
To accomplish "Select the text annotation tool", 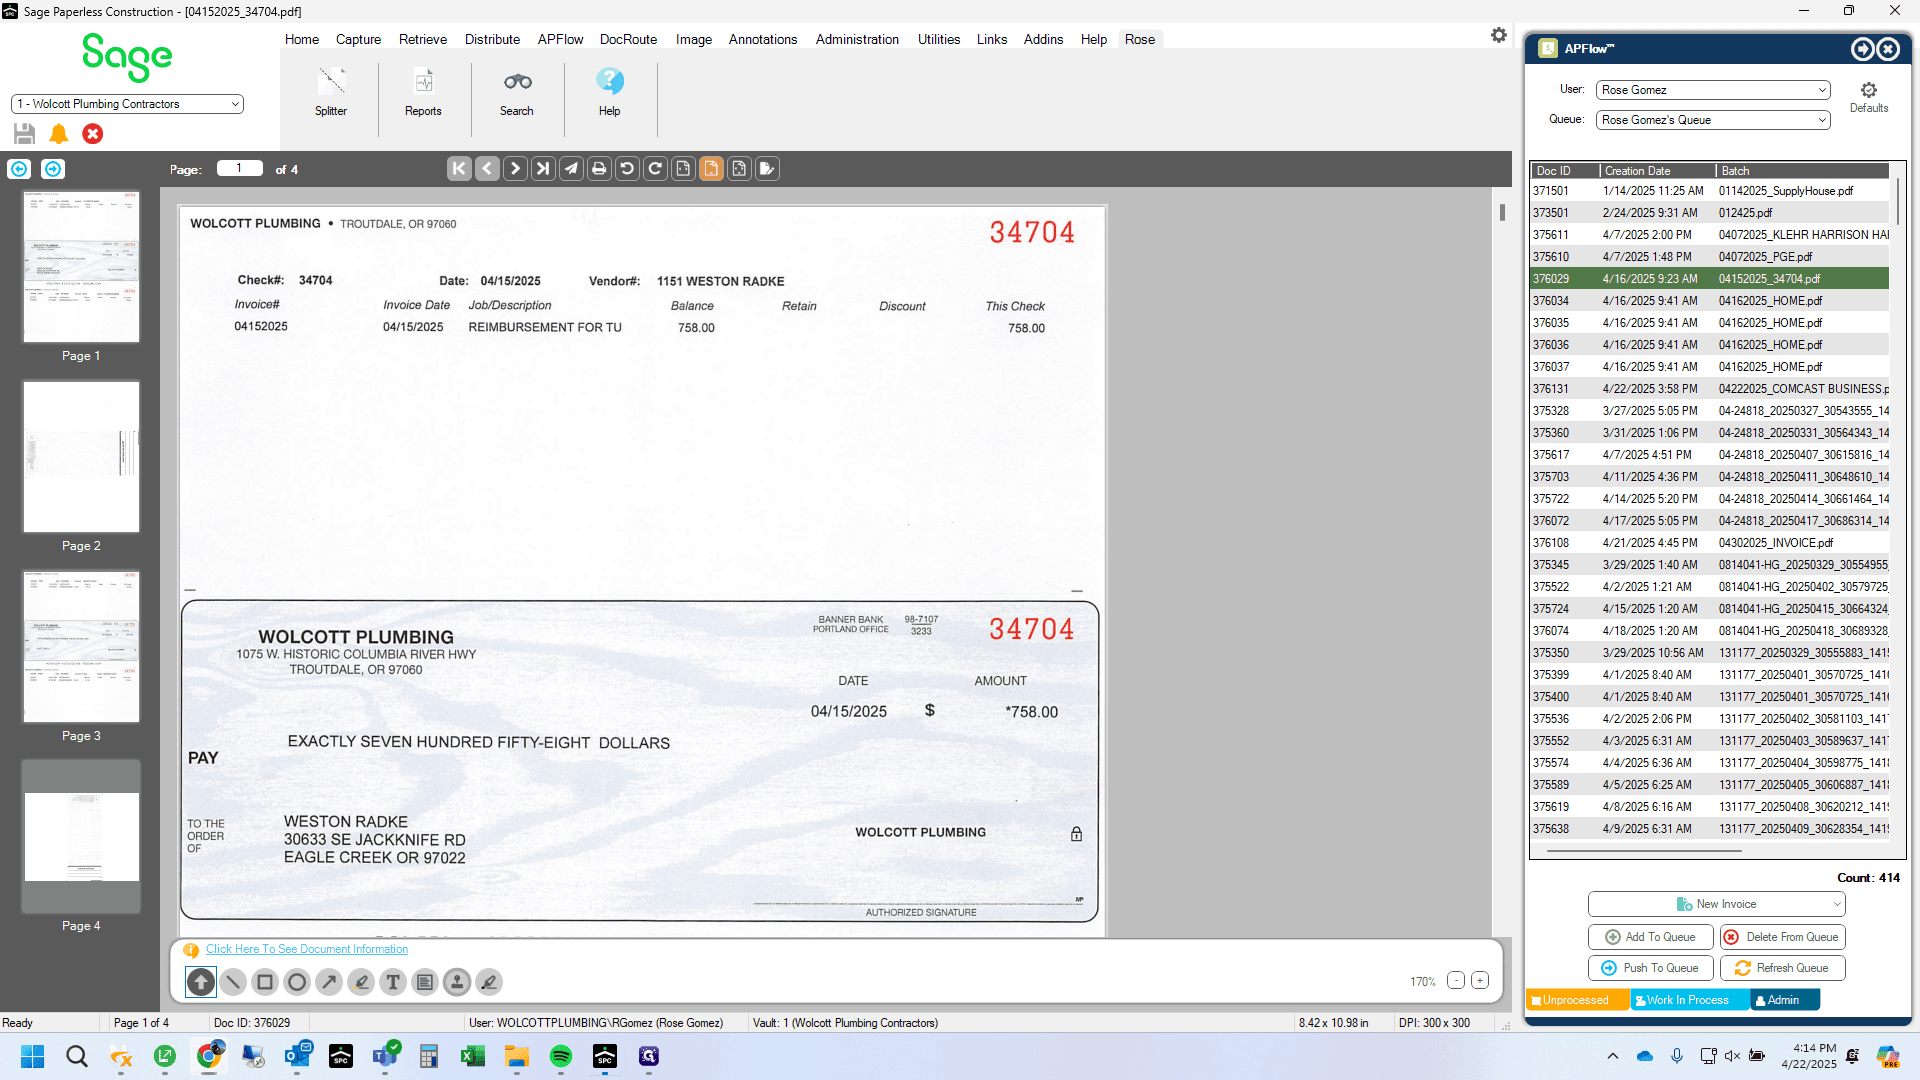I will point(393,982).
